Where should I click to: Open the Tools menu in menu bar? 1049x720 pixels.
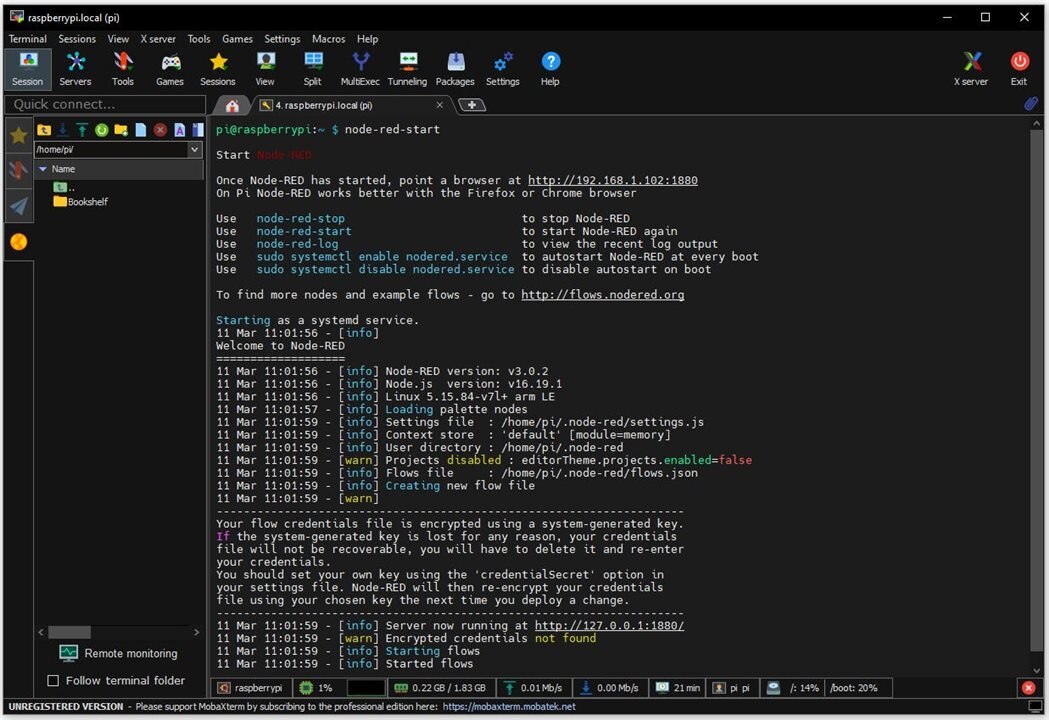pyautogui.click(x=199, y=39)
